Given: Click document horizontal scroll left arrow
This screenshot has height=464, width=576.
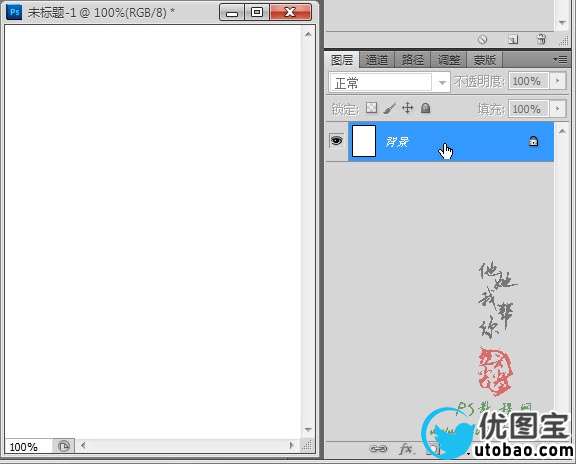Looking at the screenshot, I should click(x=83, y=446).
